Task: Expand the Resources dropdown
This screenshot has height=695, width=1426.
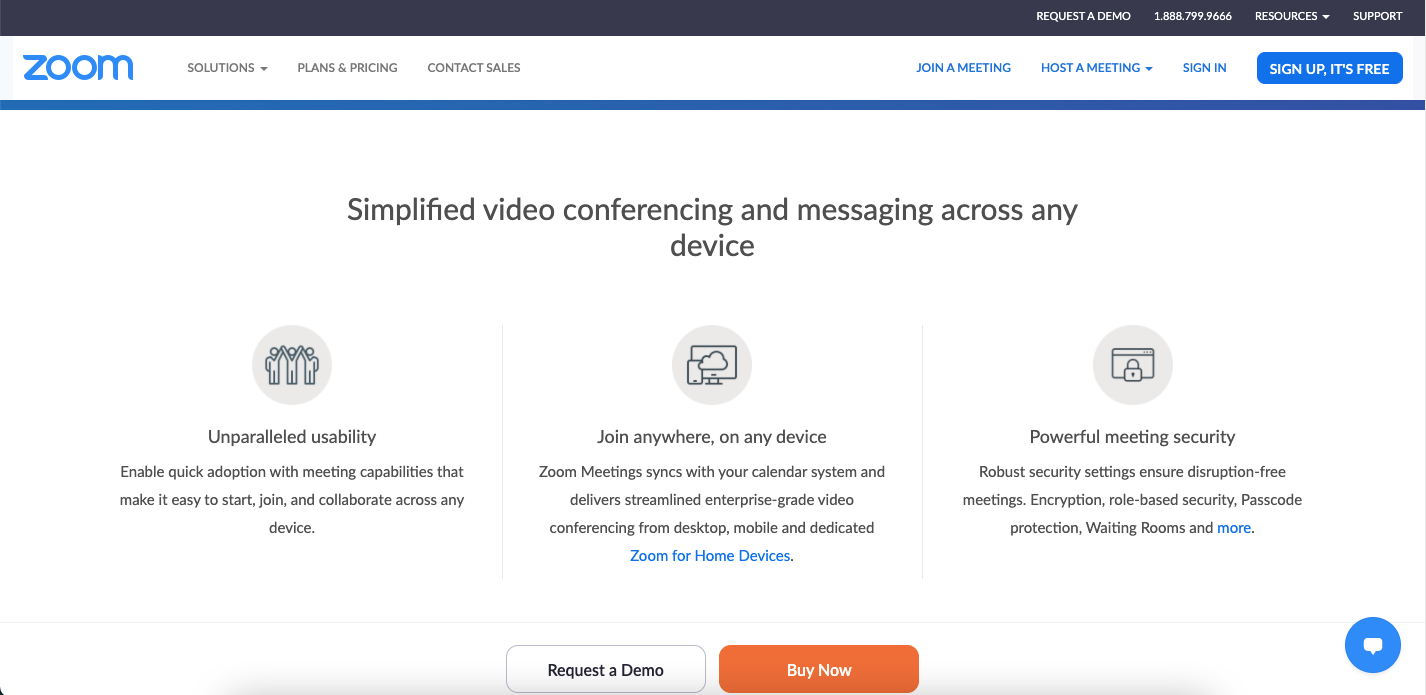Action: coord(1291,16)
